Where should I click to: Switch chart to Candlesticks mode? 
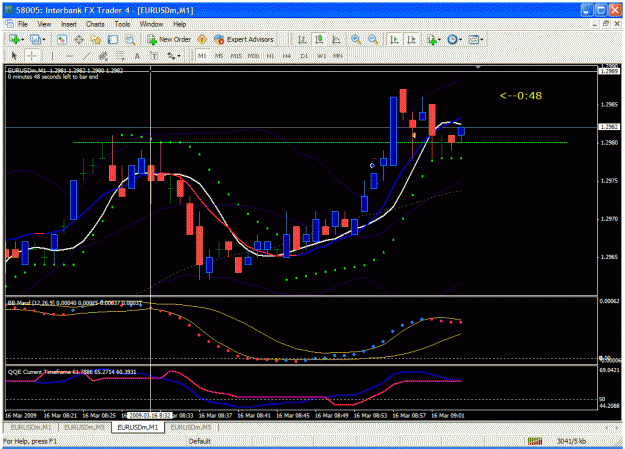click(x=319, y=39)
